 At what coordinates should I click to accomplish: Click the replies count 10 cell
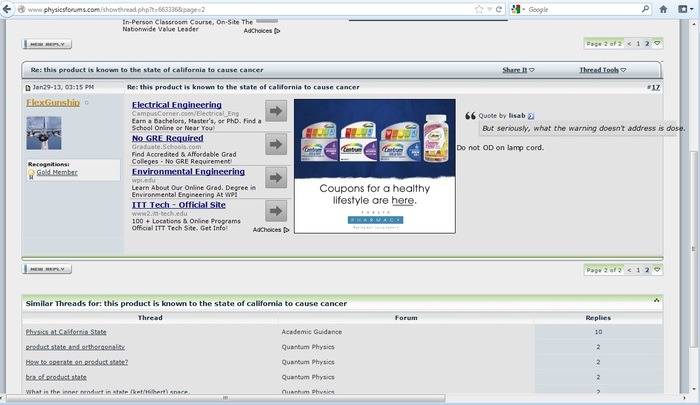coord(598,332)
